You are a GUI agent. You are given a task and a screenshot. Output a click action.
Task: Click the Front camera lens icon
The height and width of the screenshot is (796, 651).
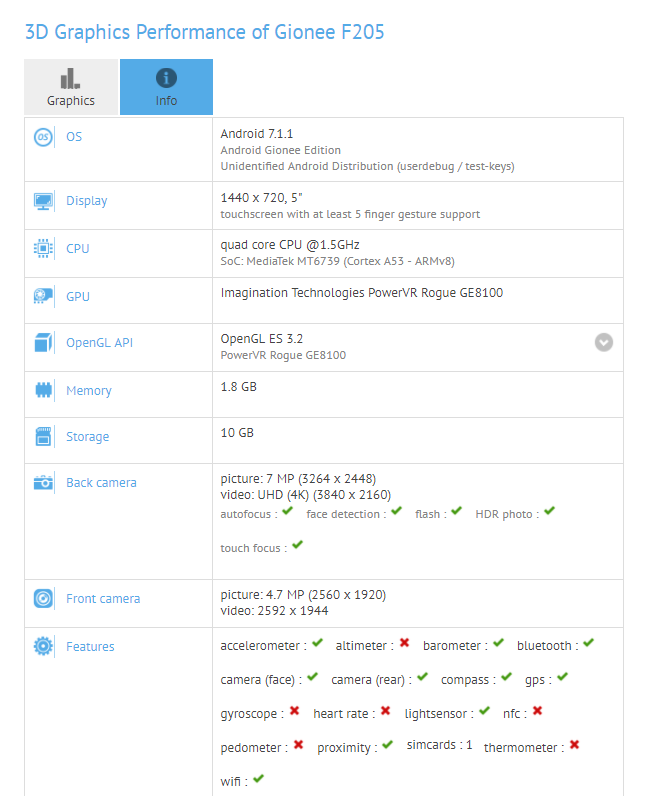[x=43, y=599]
